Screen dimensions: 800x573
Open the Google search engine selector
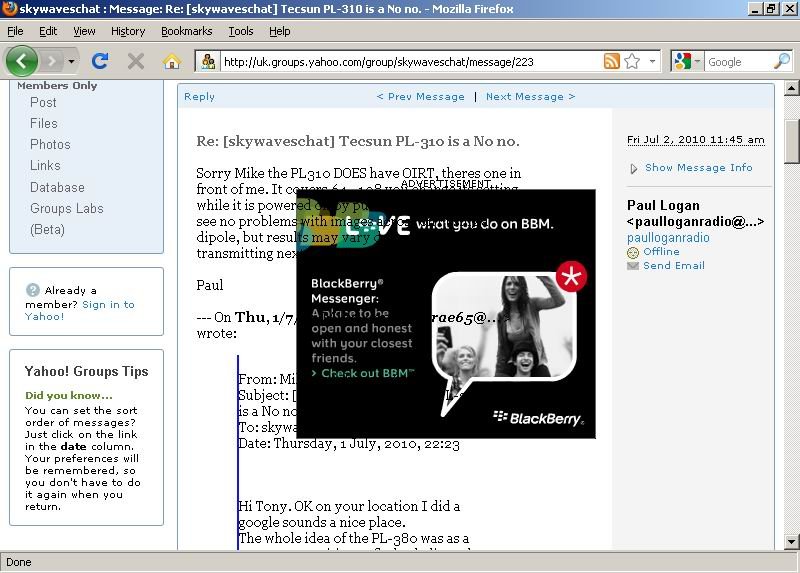pos(687,62)
